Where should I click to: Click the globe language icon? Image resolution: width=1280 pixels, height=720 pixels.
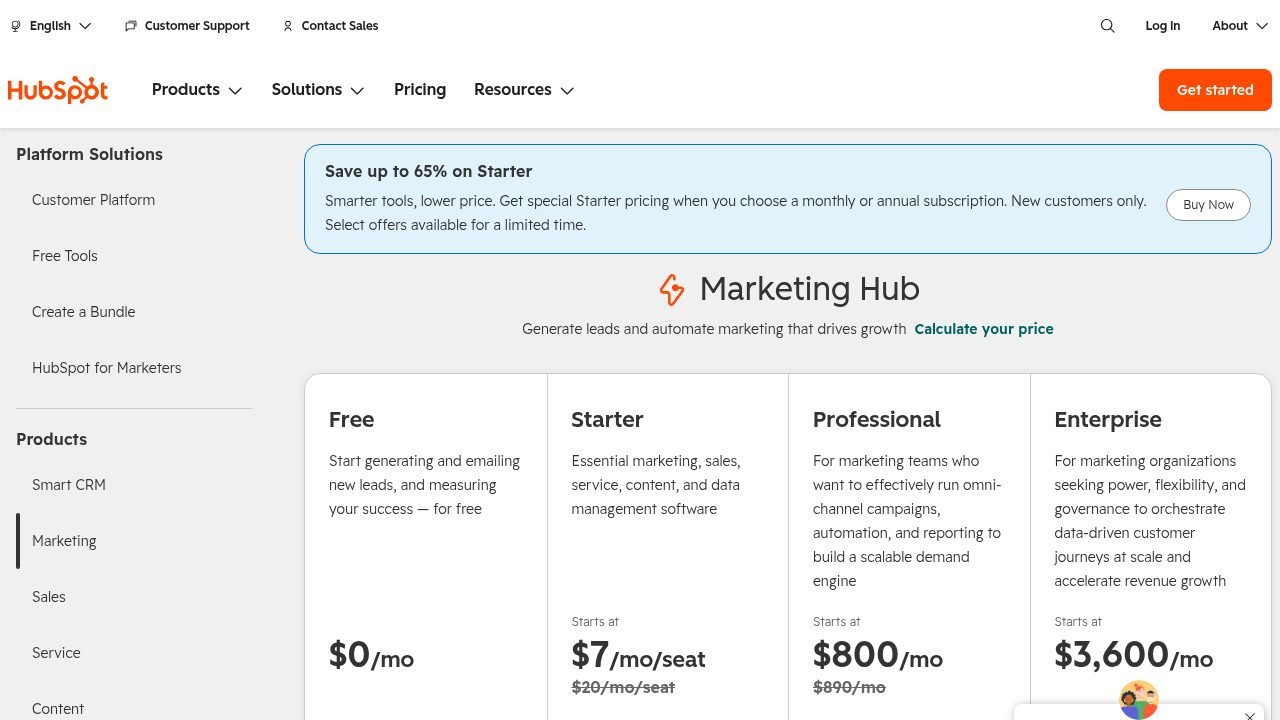coord(16,26)
